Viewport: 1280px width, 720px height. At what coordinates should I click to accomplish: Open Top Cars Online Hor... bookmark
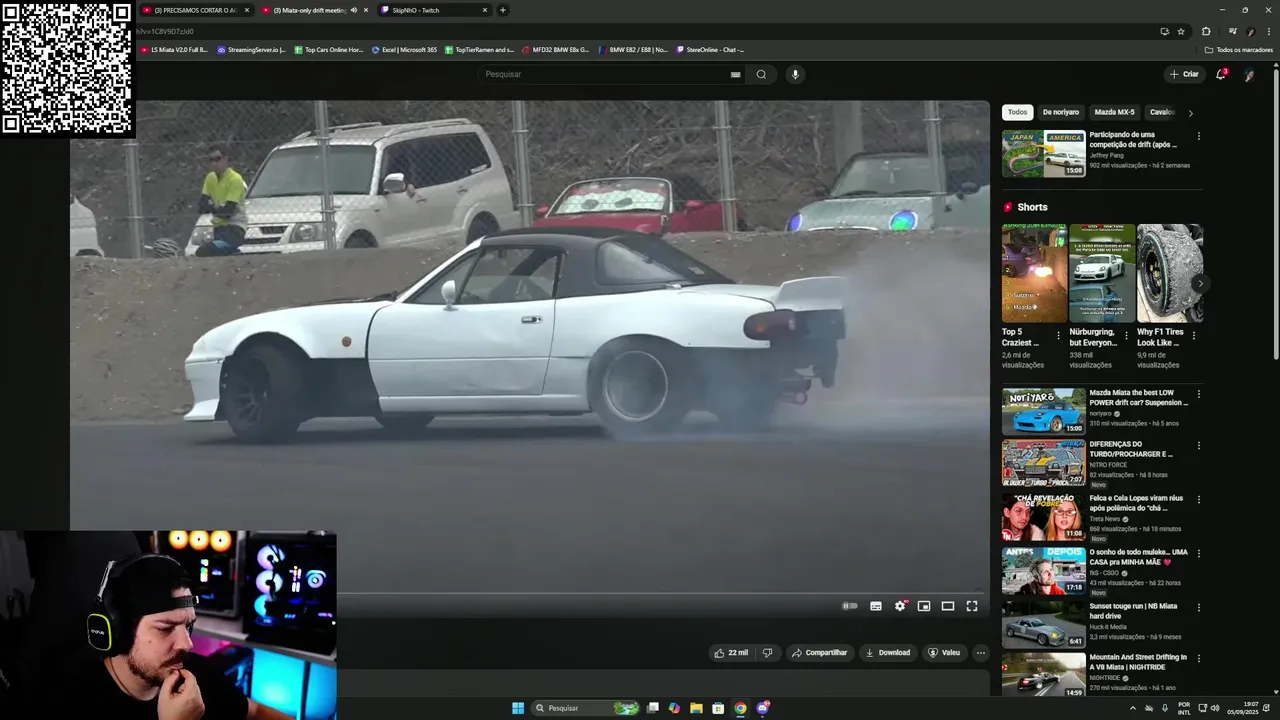point(329,49)
